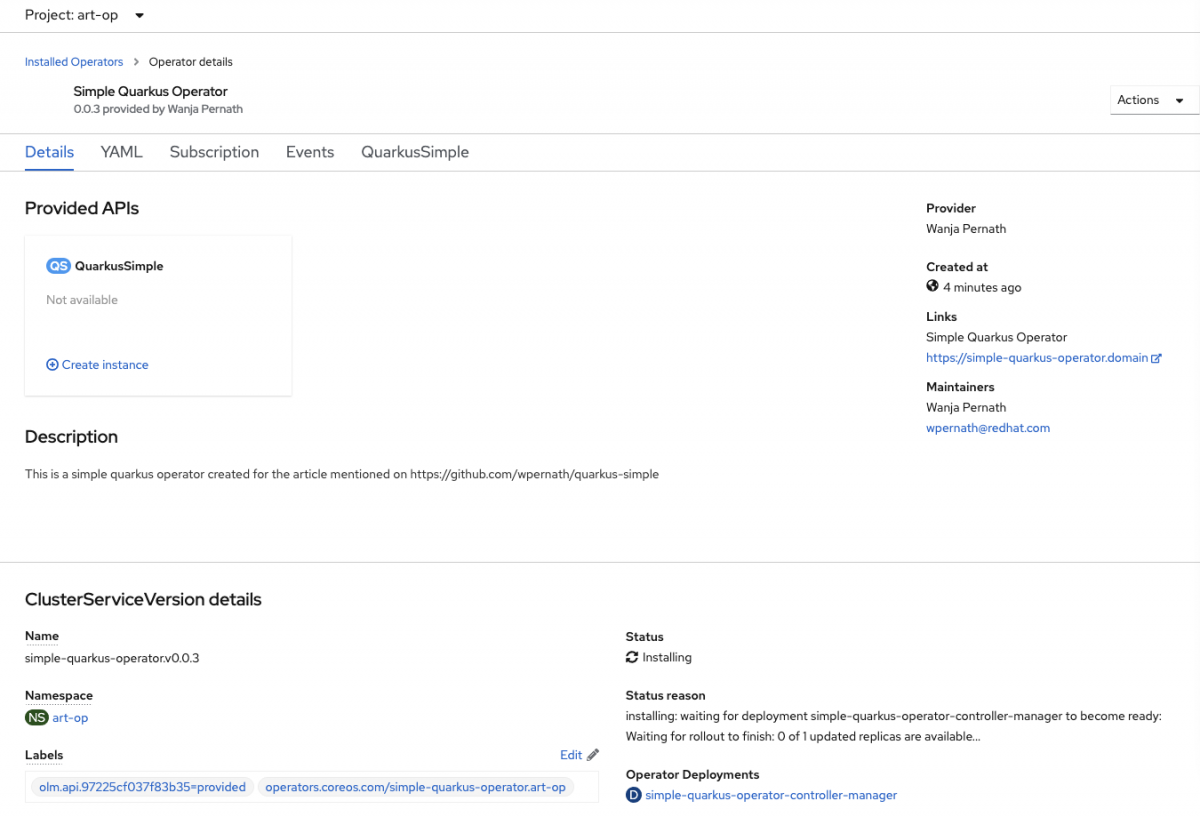Click the Create instance link
The image size is (1200, 817).
pyautogui.click(x=104, y=364)
